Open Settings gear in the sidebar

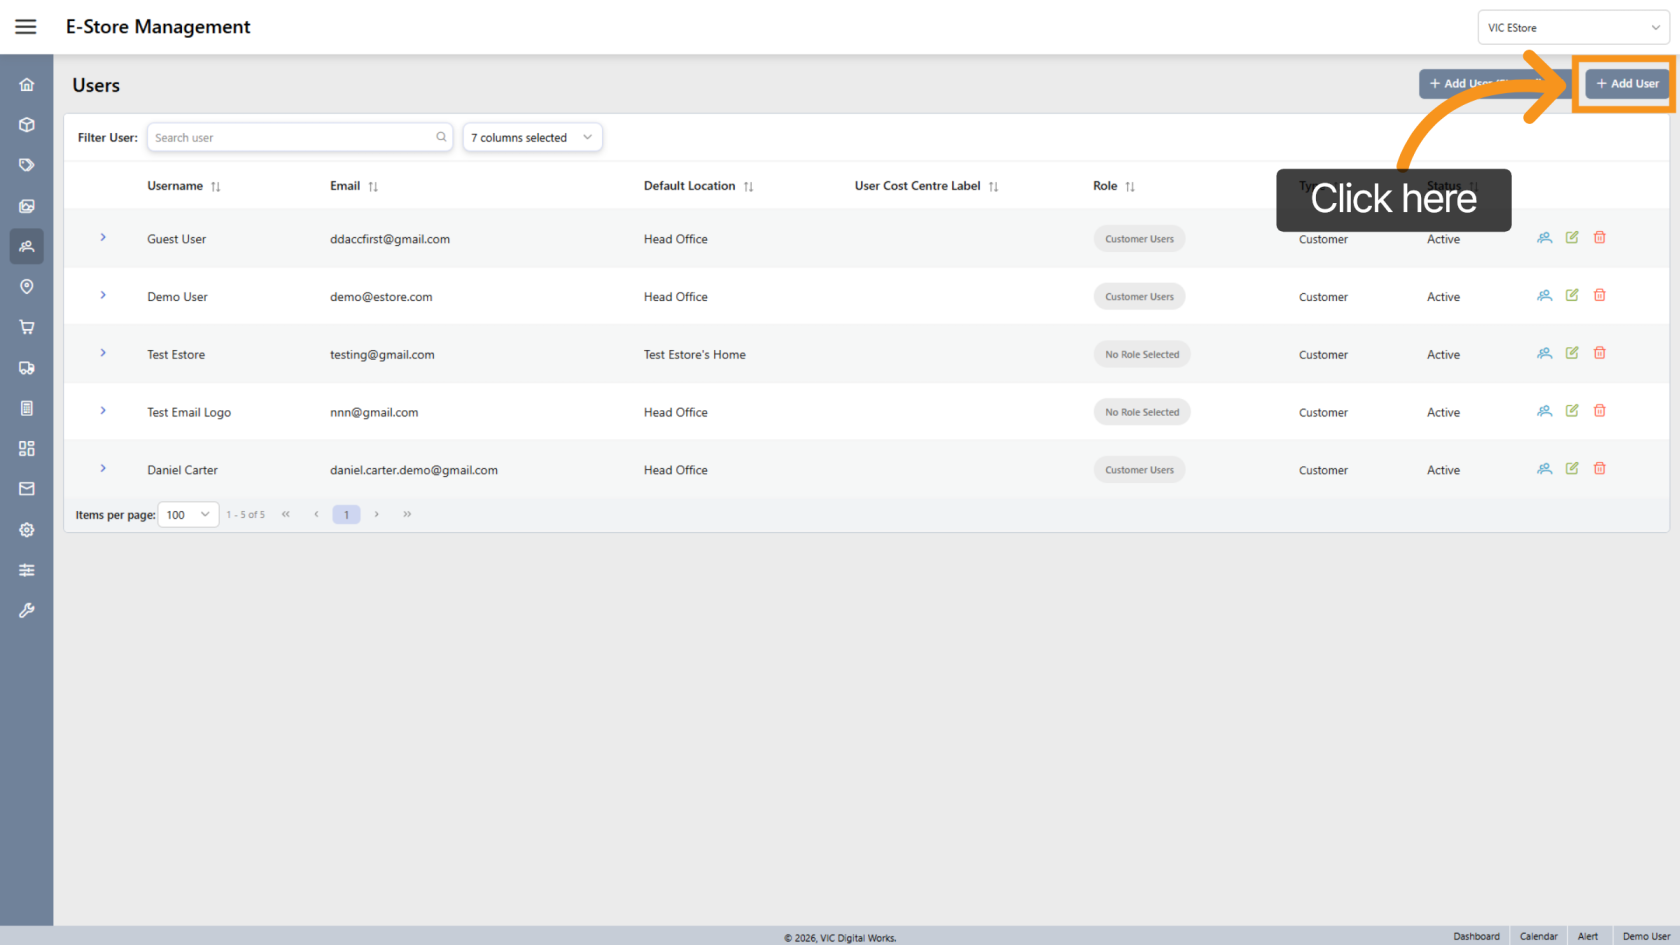[x=26, y=530]
